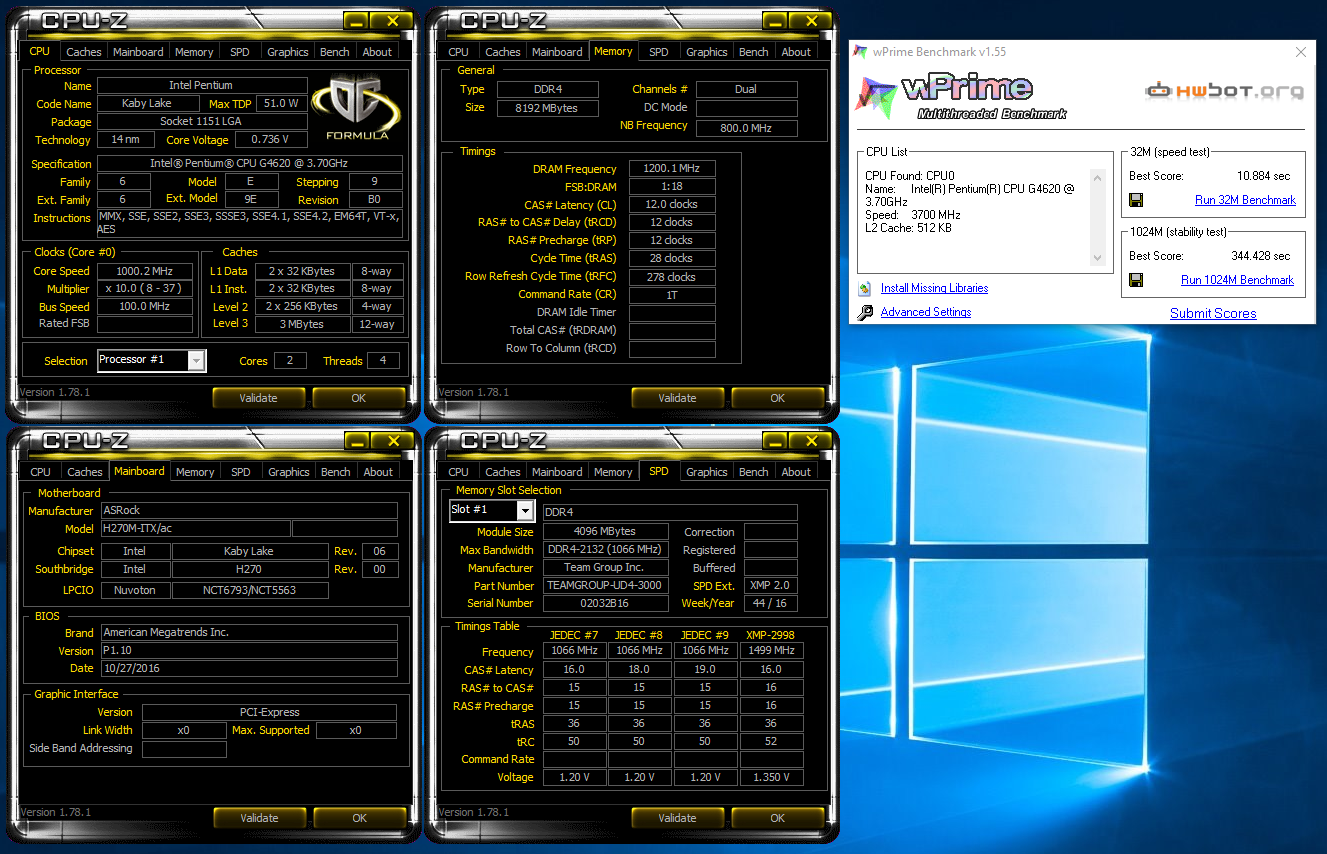The width and height of the screenshot is (1327, 854).
Task: Click the LPCIO value NCT6793/NCT5563
Action: tap(250, 590)
